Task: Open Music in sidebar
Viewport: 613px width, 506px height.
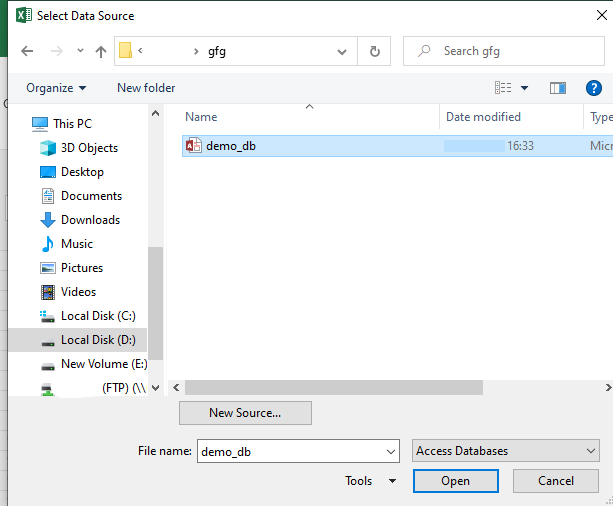Action: click(77, 244)
